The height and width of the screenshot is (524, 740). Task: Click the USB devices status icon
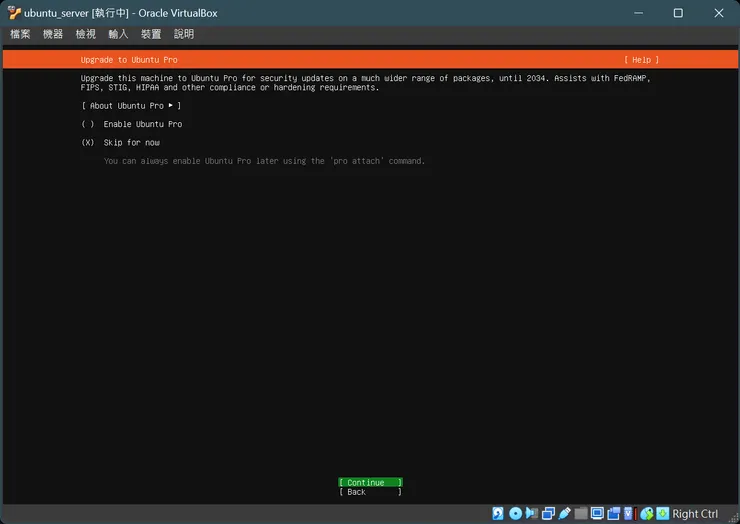click(564, 514)
